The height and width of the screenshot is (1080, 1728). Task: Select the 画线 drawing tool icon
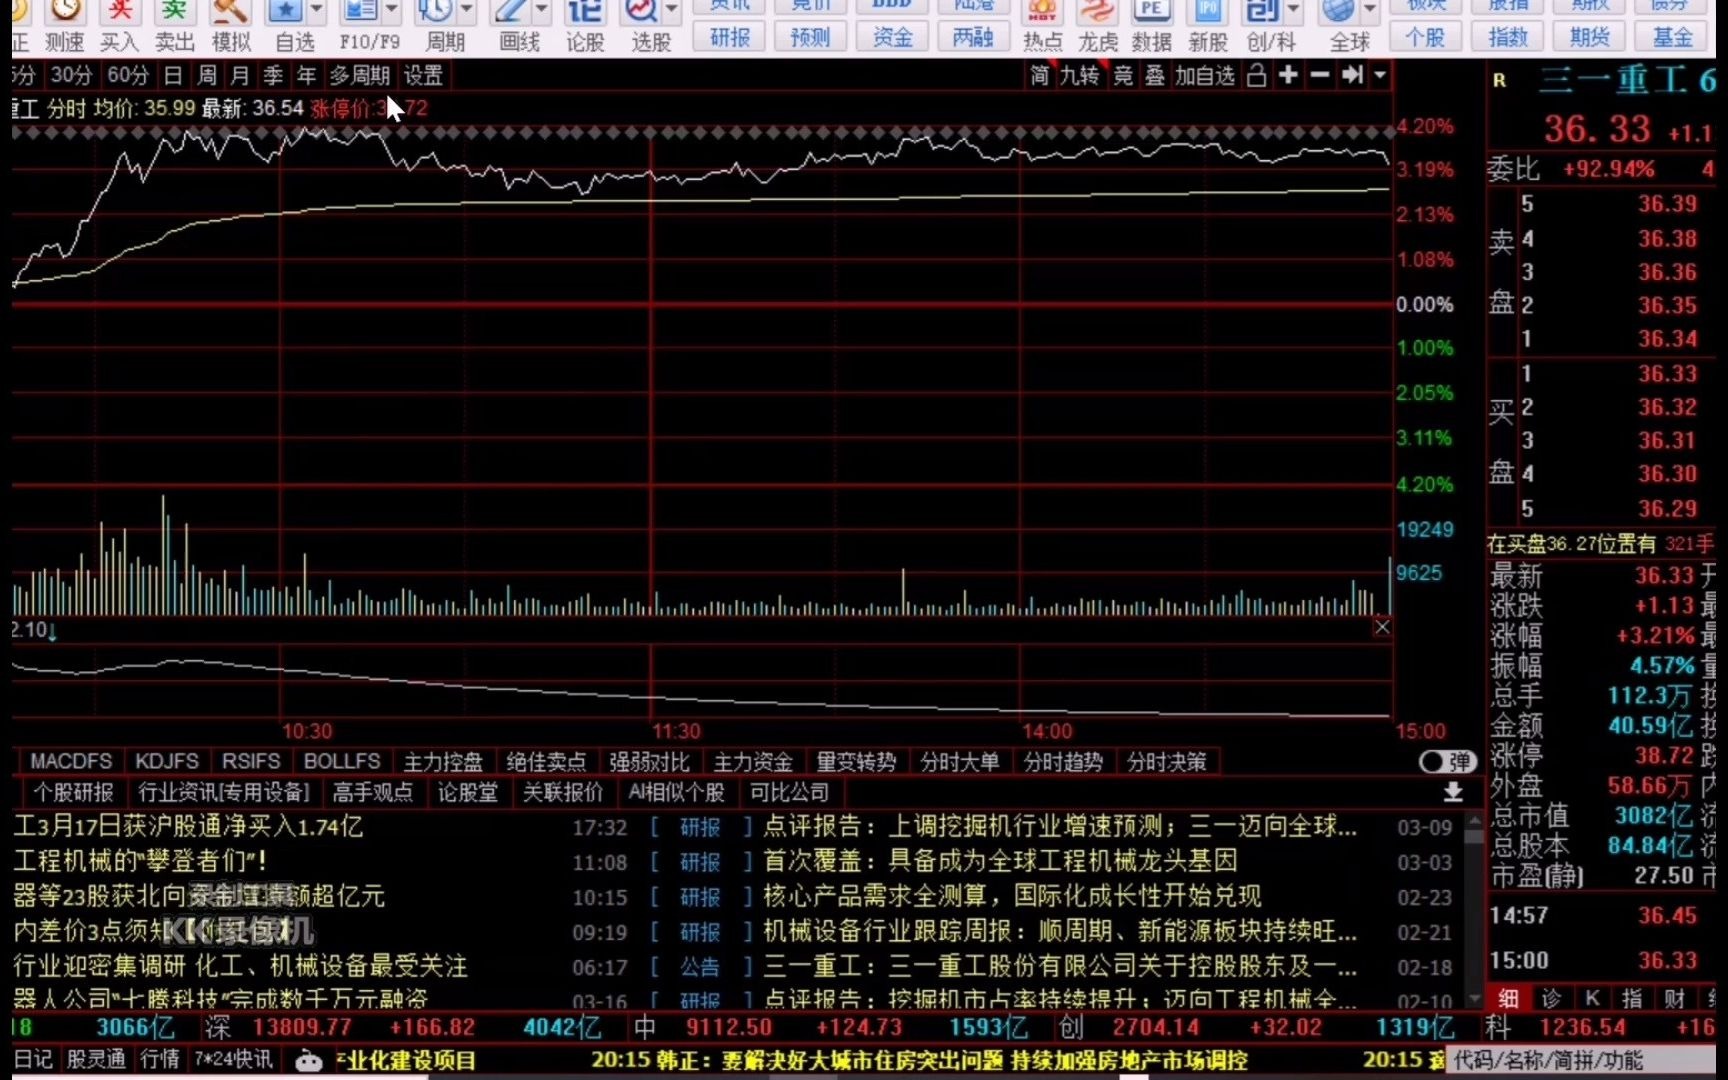511,12
